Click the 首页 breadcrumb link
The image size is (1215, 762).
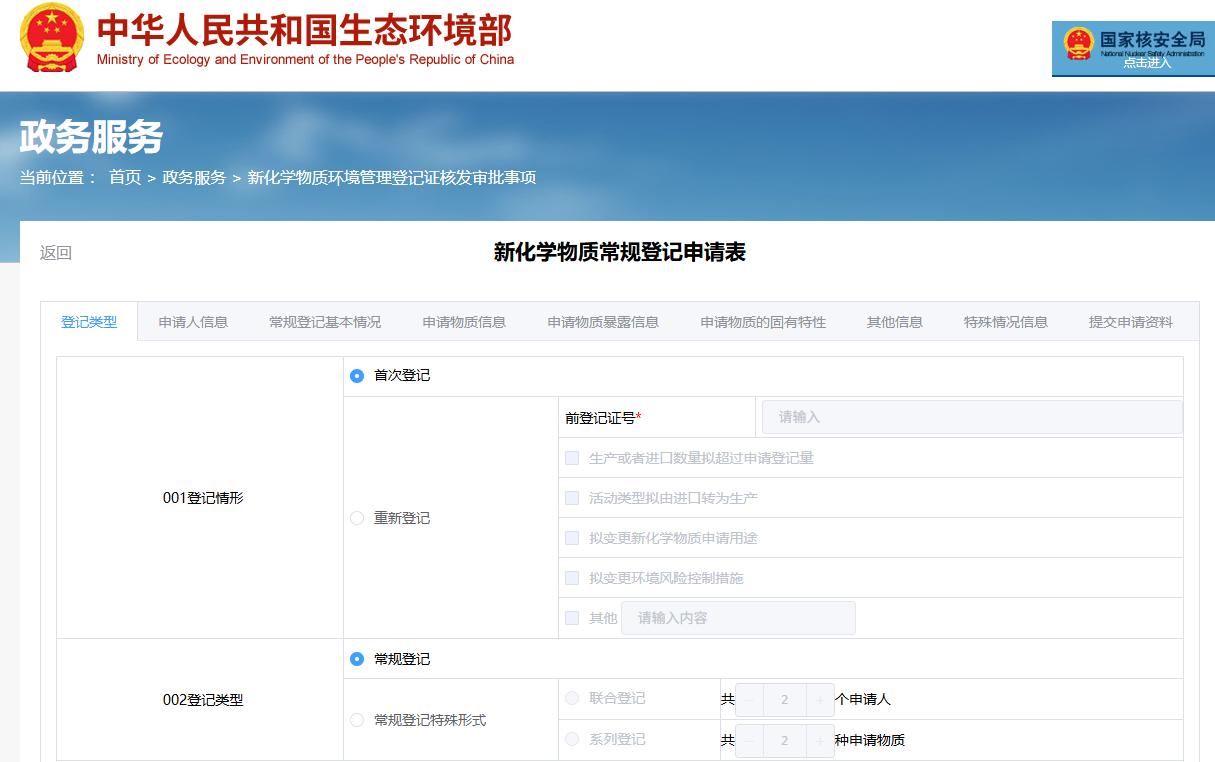pos(125,178)
